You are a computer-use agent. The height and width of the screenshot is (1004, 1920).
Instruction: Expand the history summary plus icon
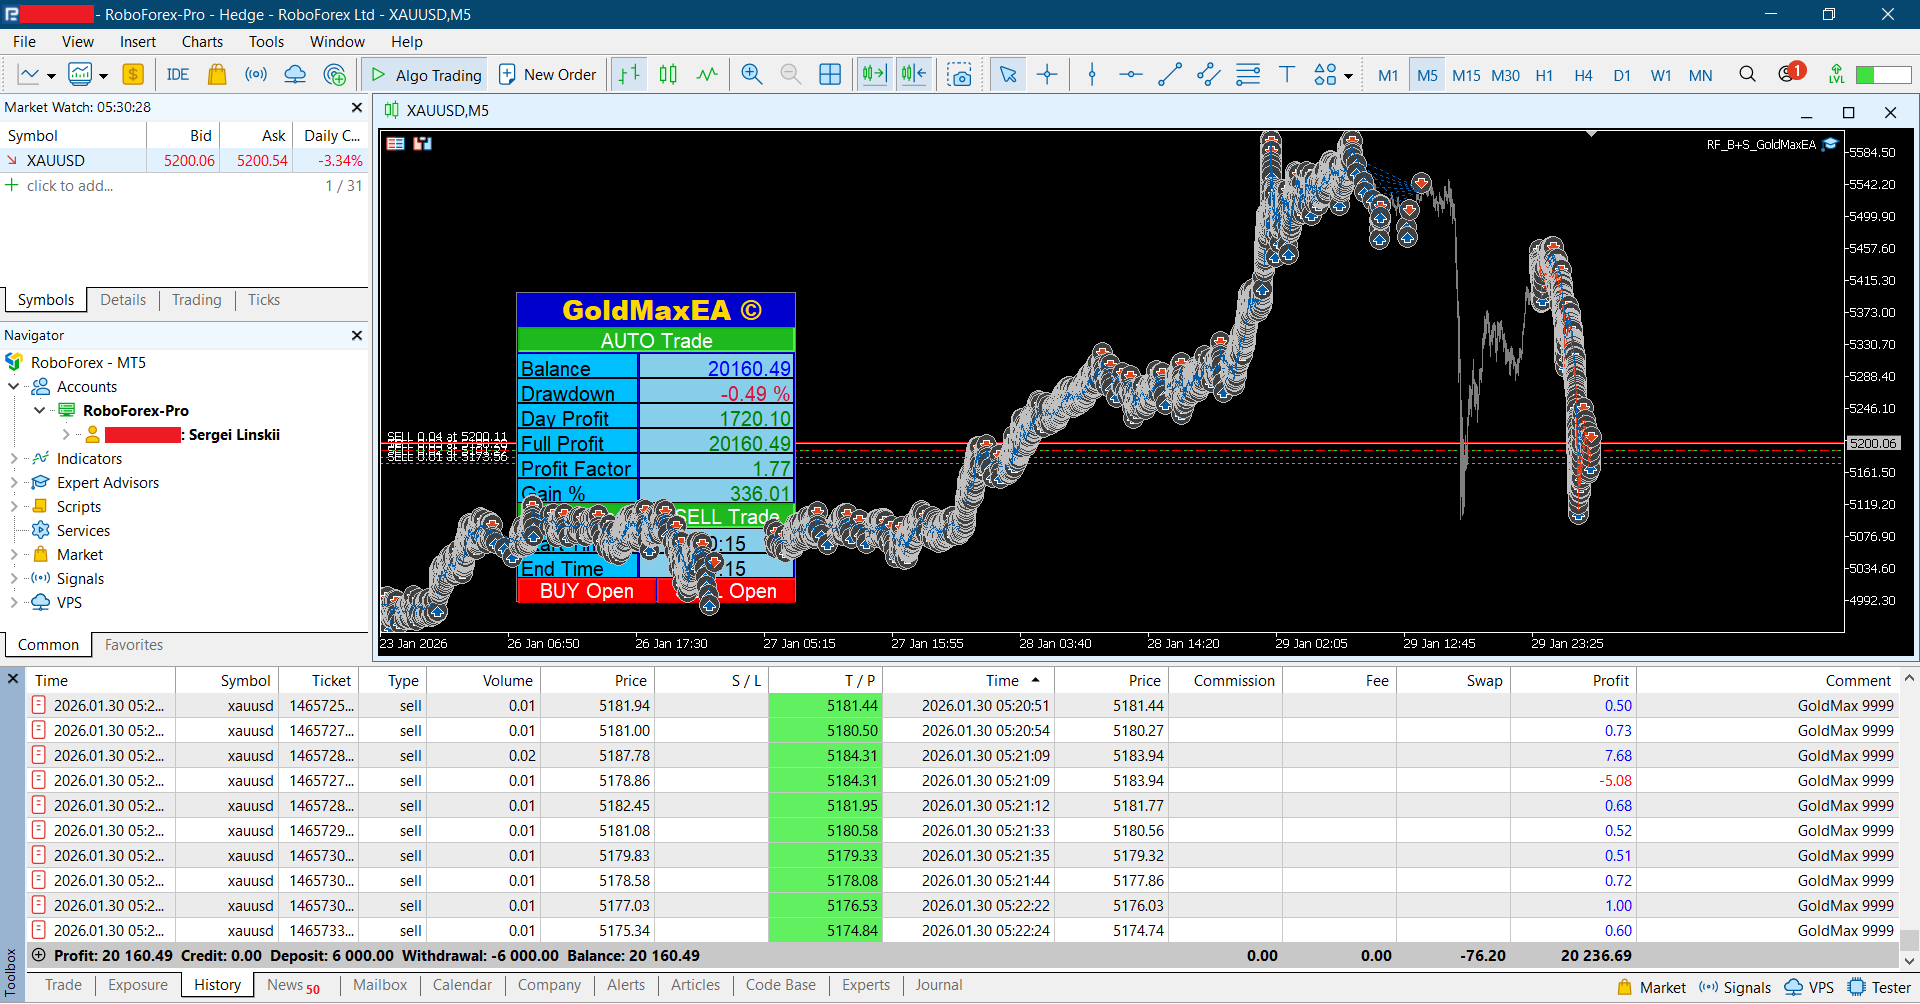pos(39,955)
